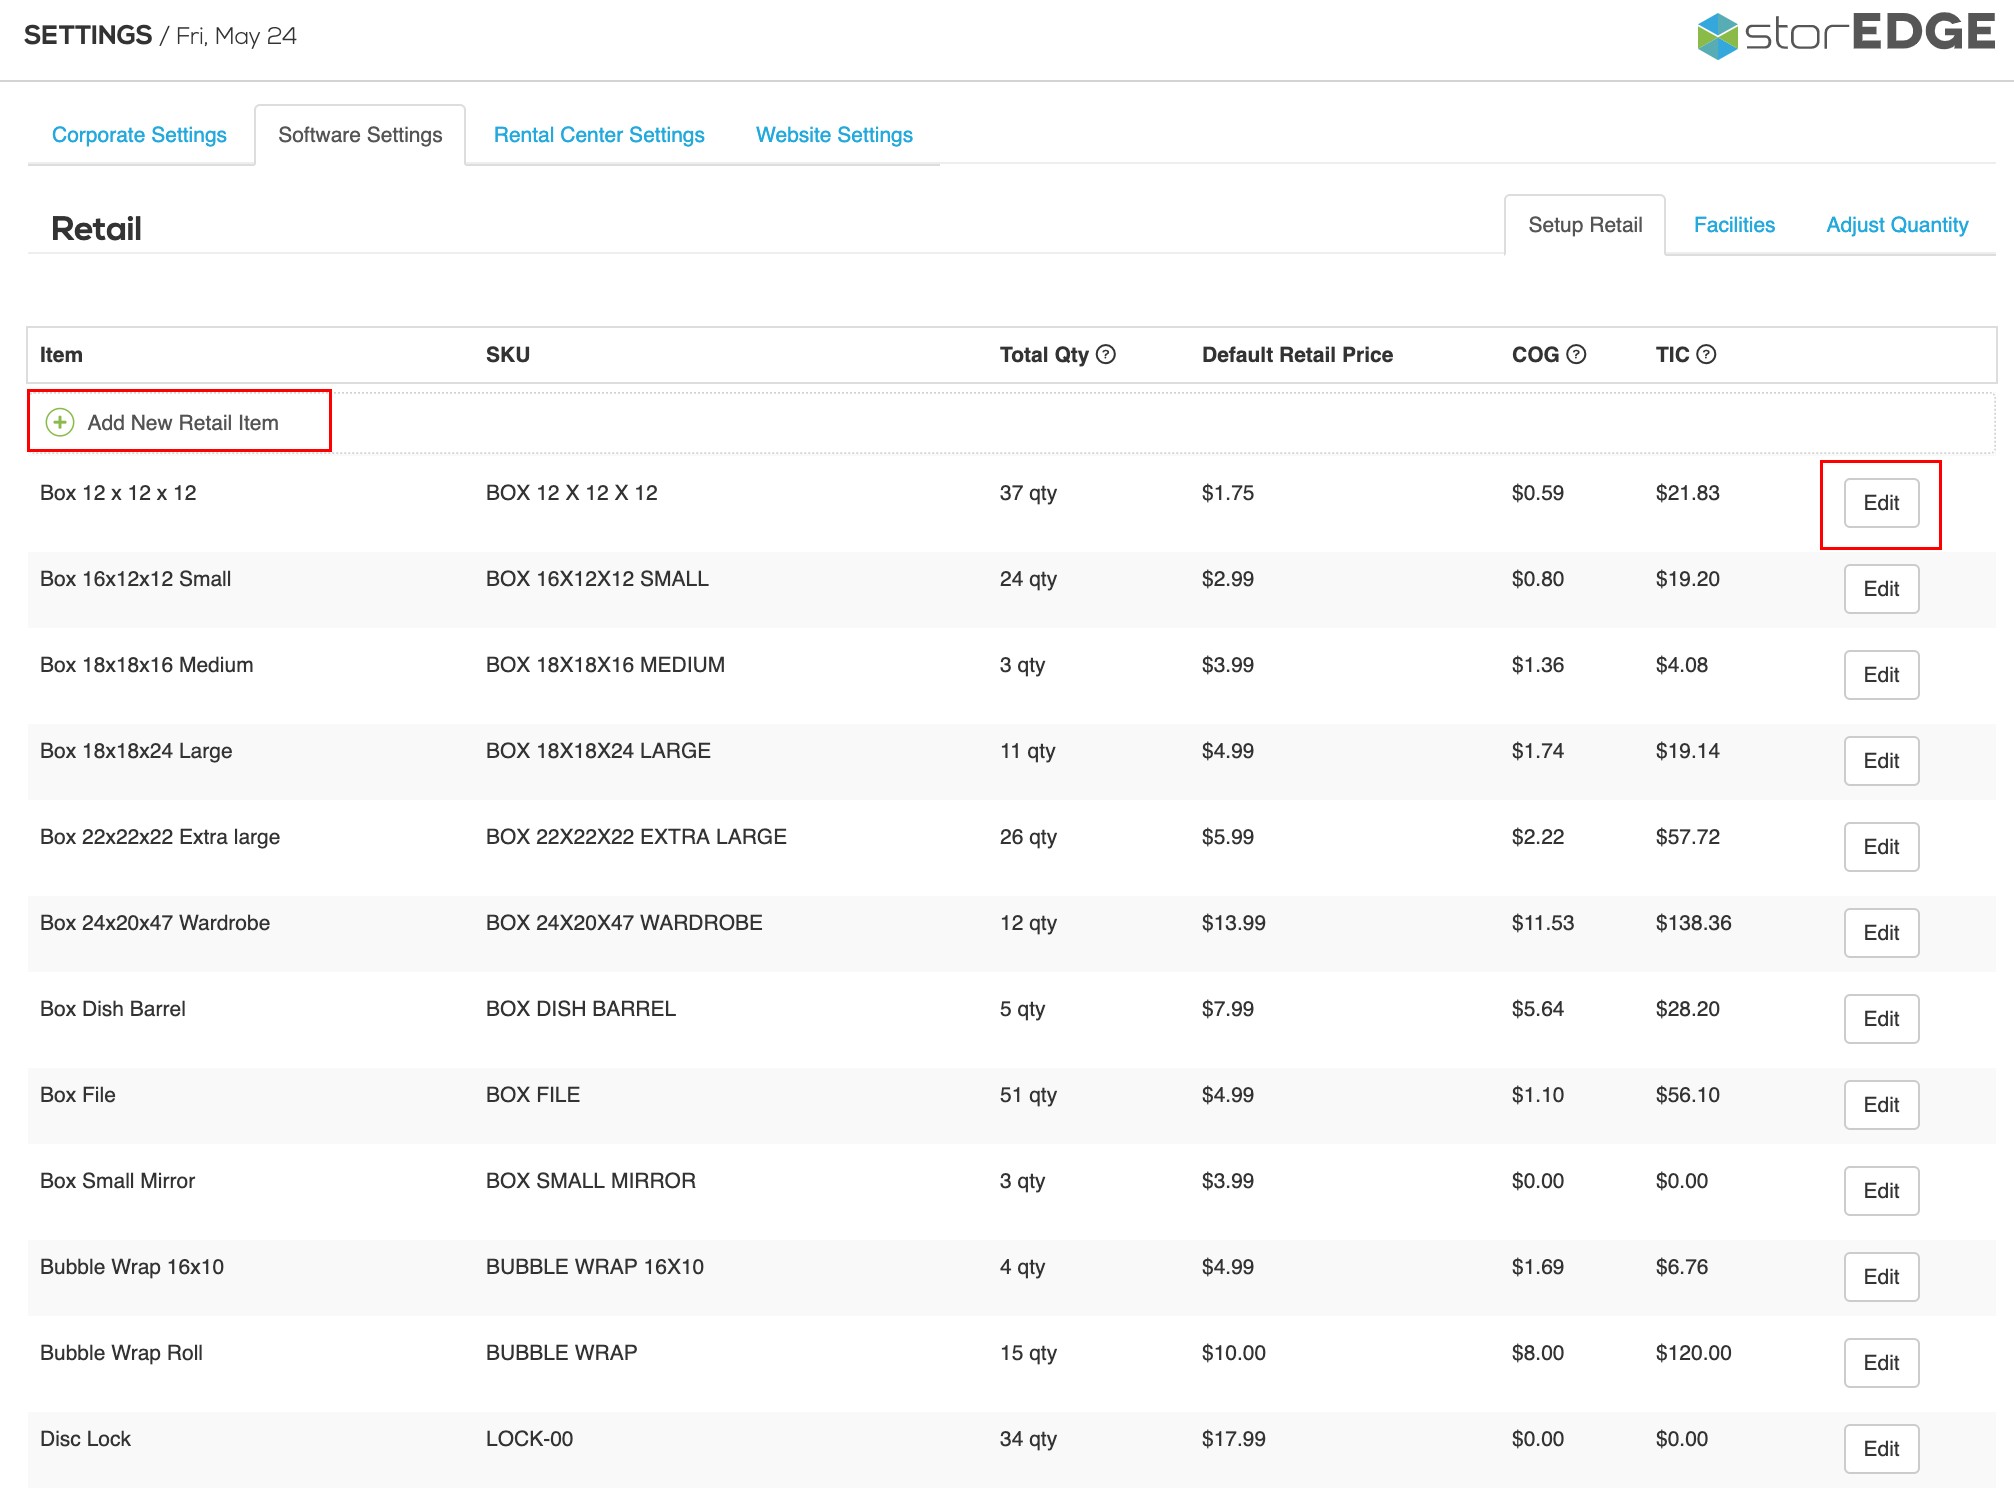Click the Default Retail Price header

1297,354
